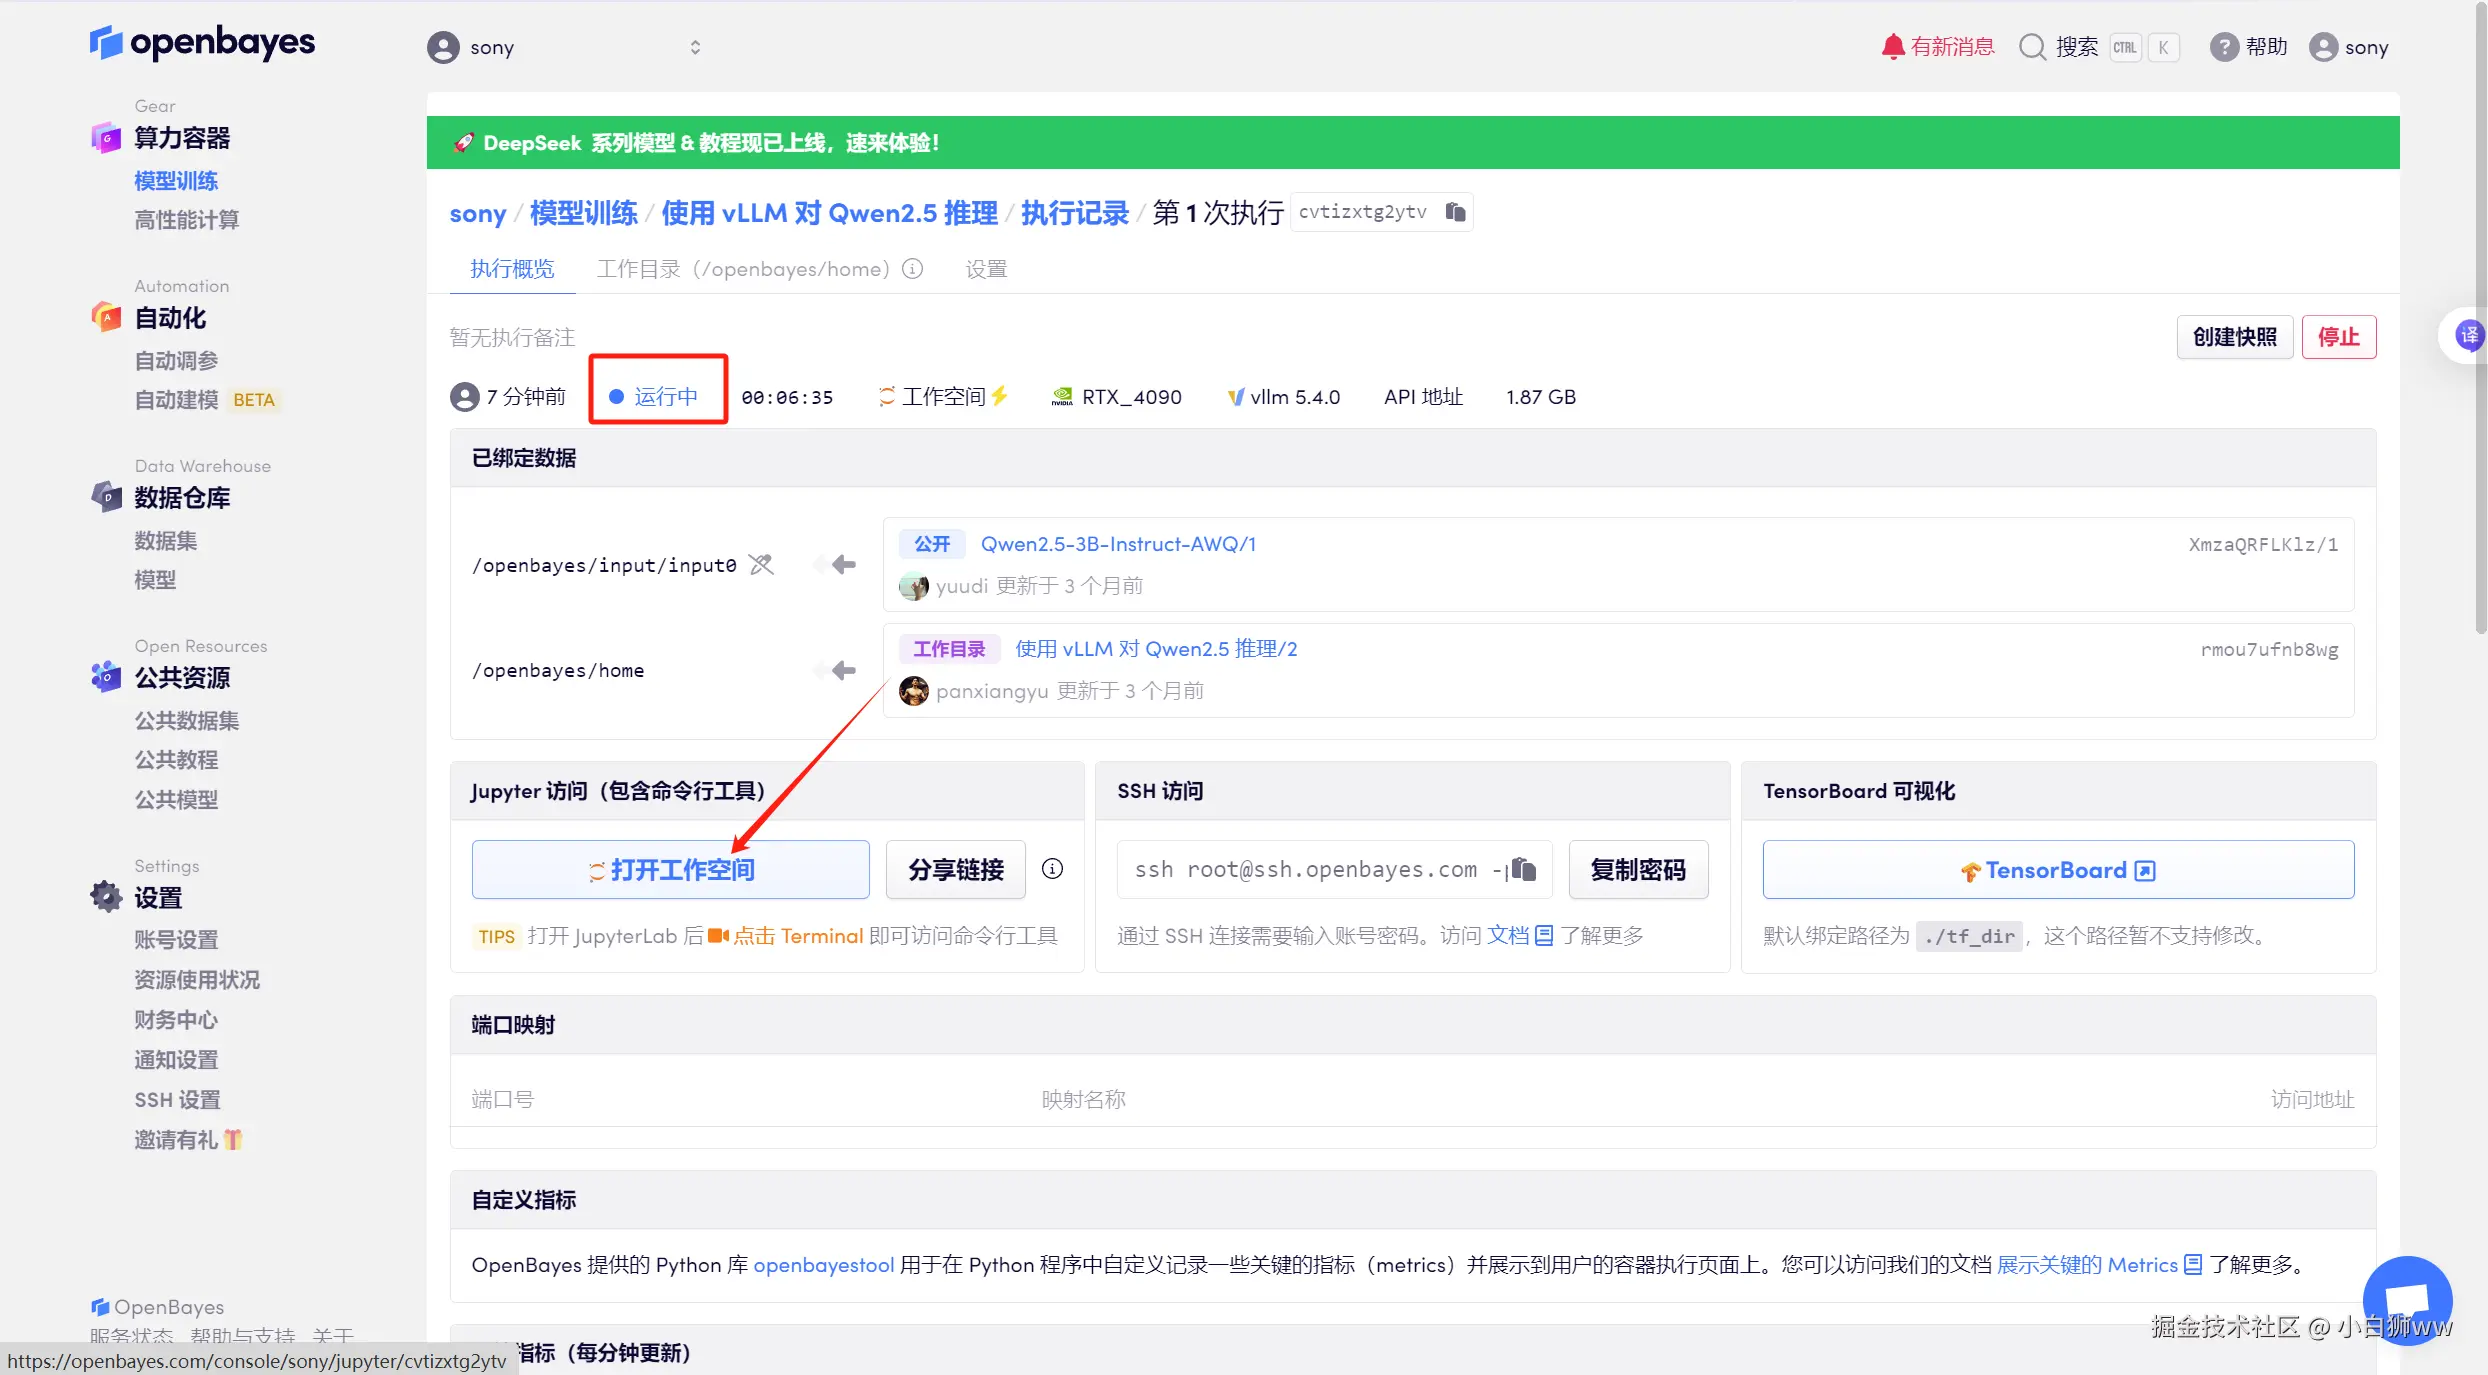Copy the SSH command with clipboard icon

pos(1523,869)
